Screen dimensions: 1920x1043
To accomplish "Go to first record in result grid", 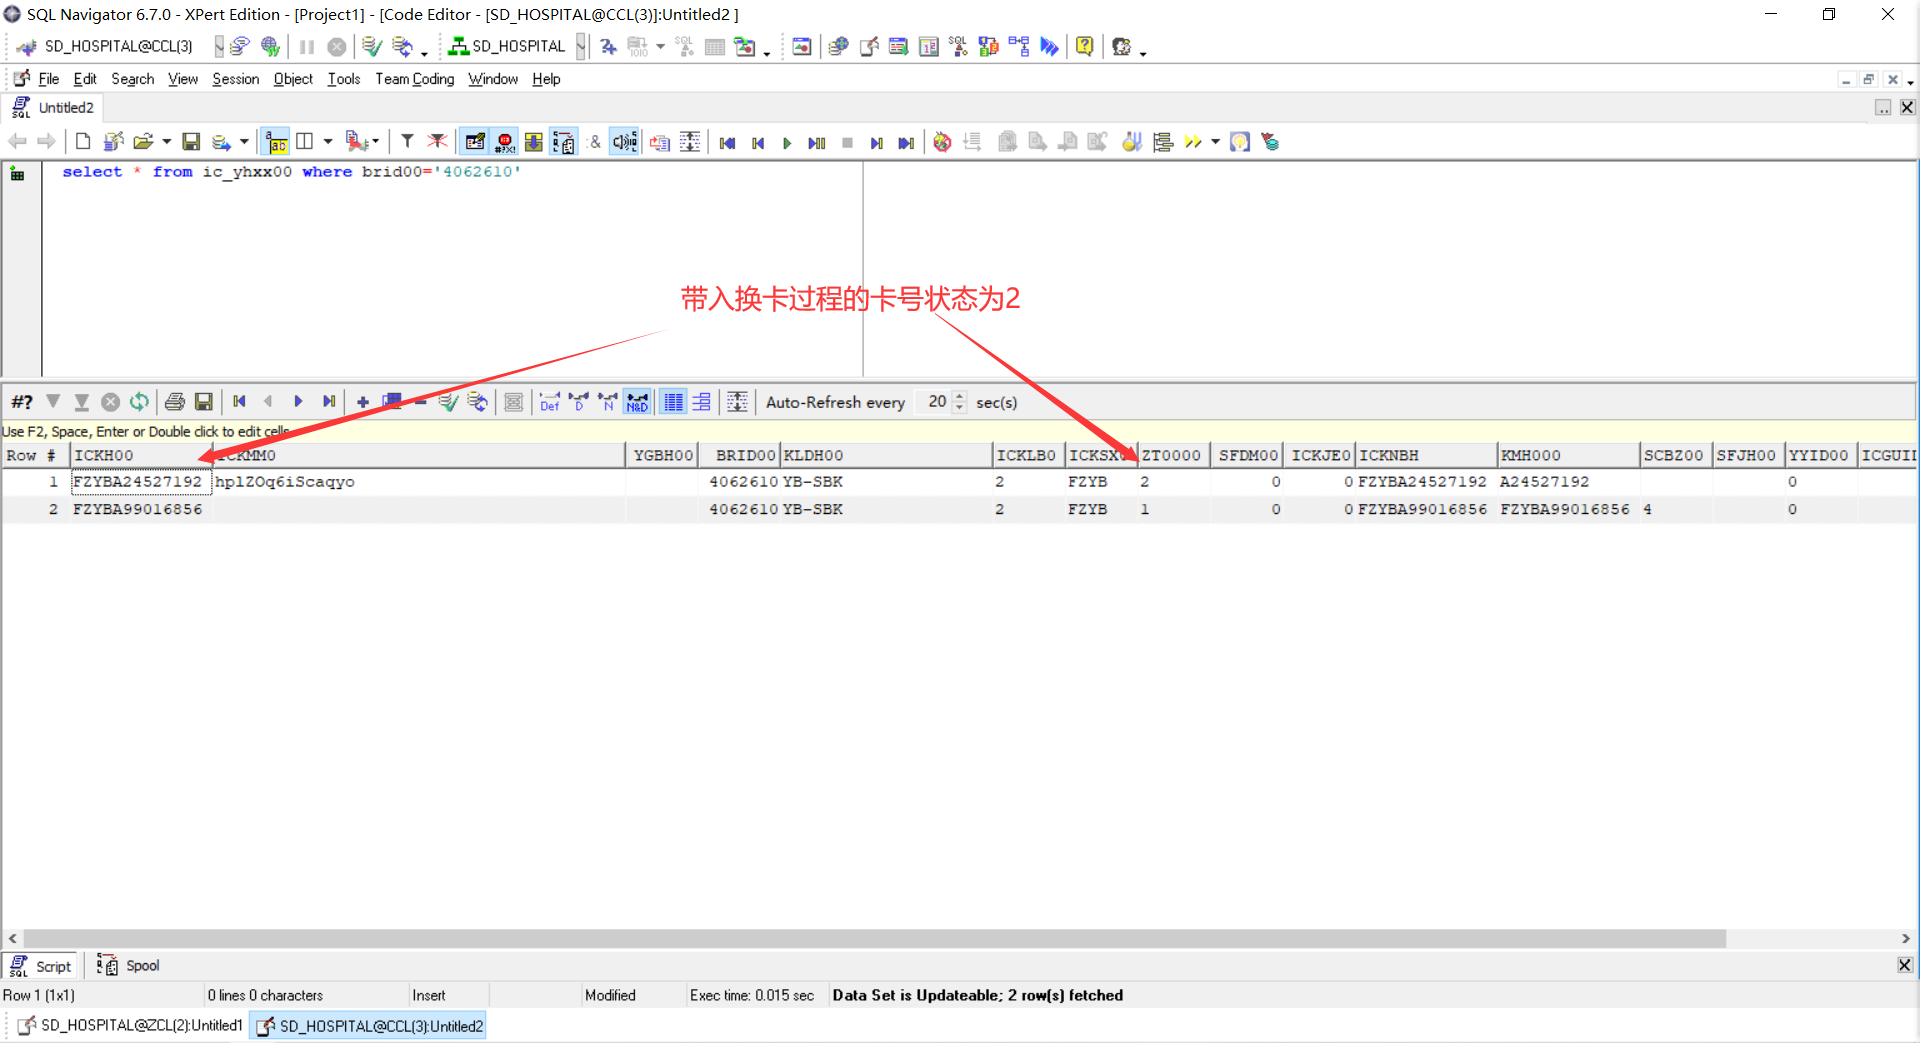I will (239, 402).
